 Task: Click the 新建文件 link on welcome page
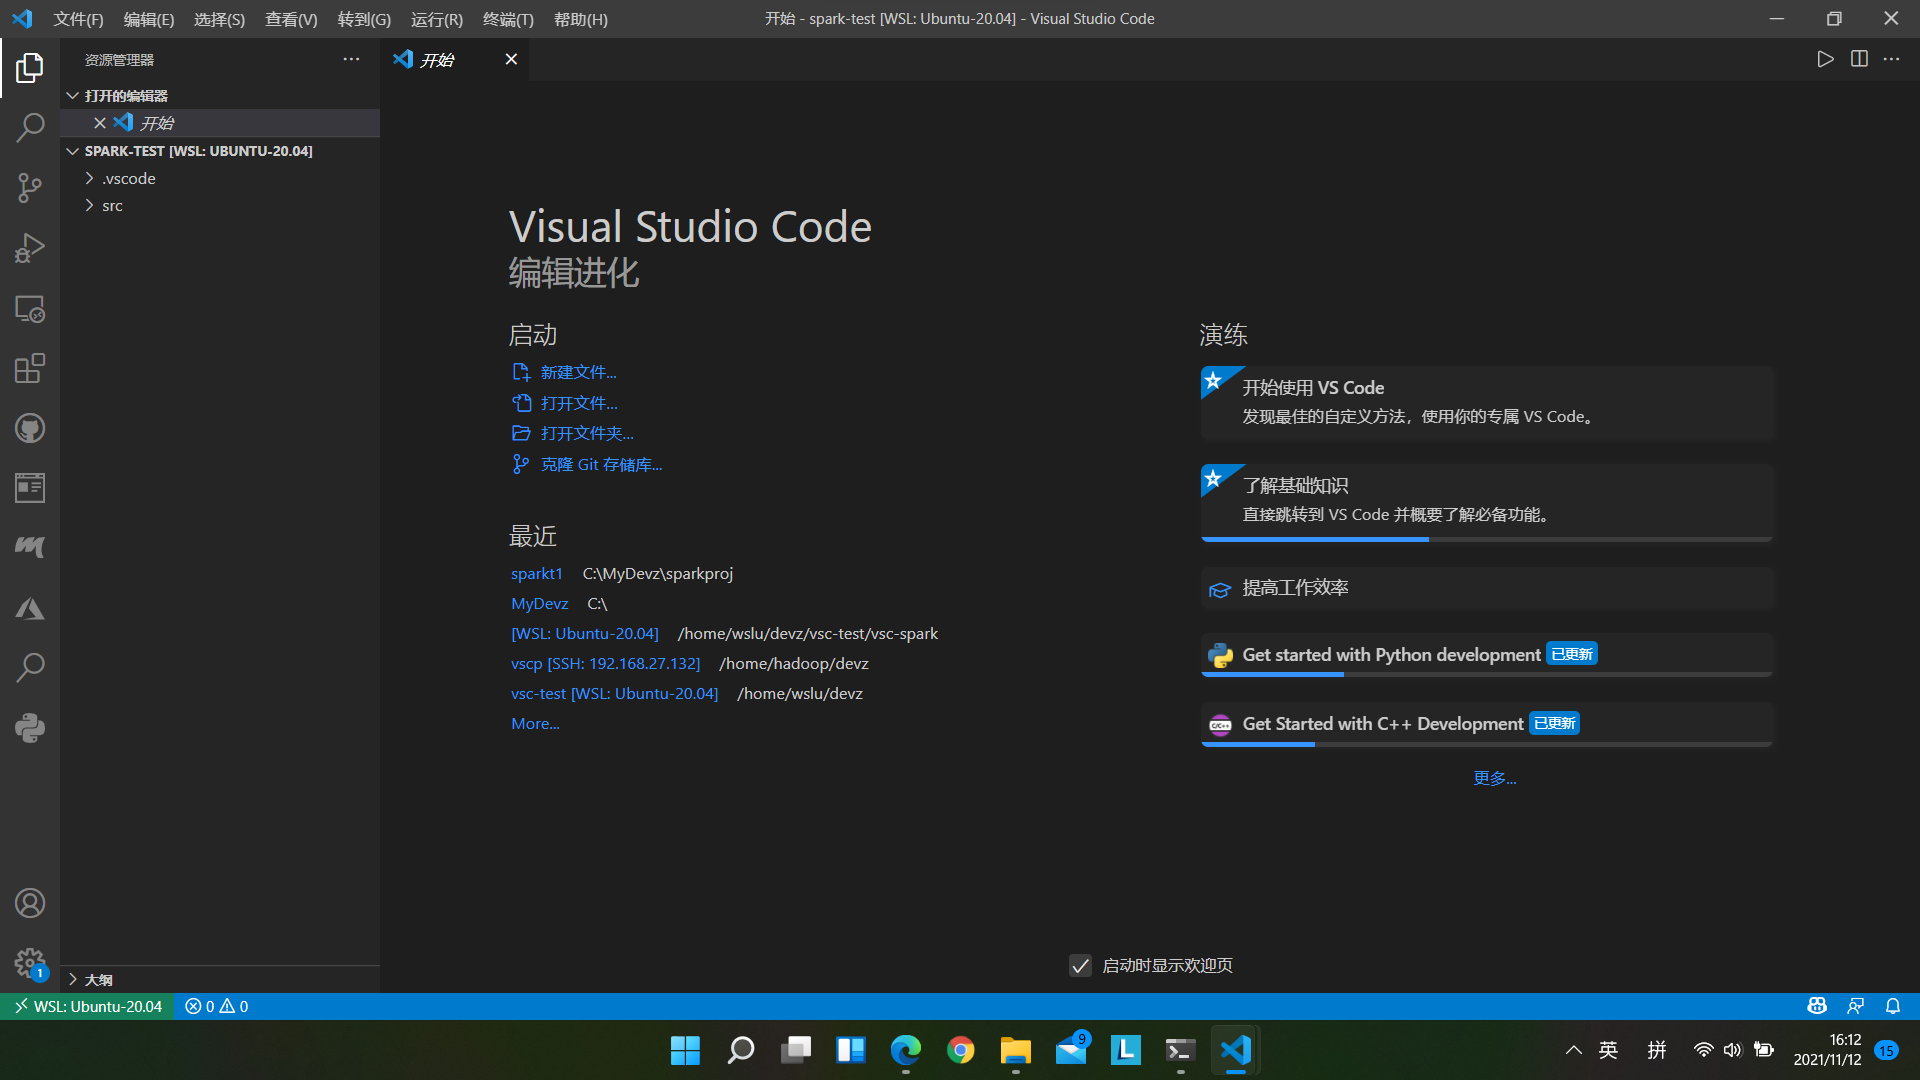pyautogui.click(x=577, y=372)
